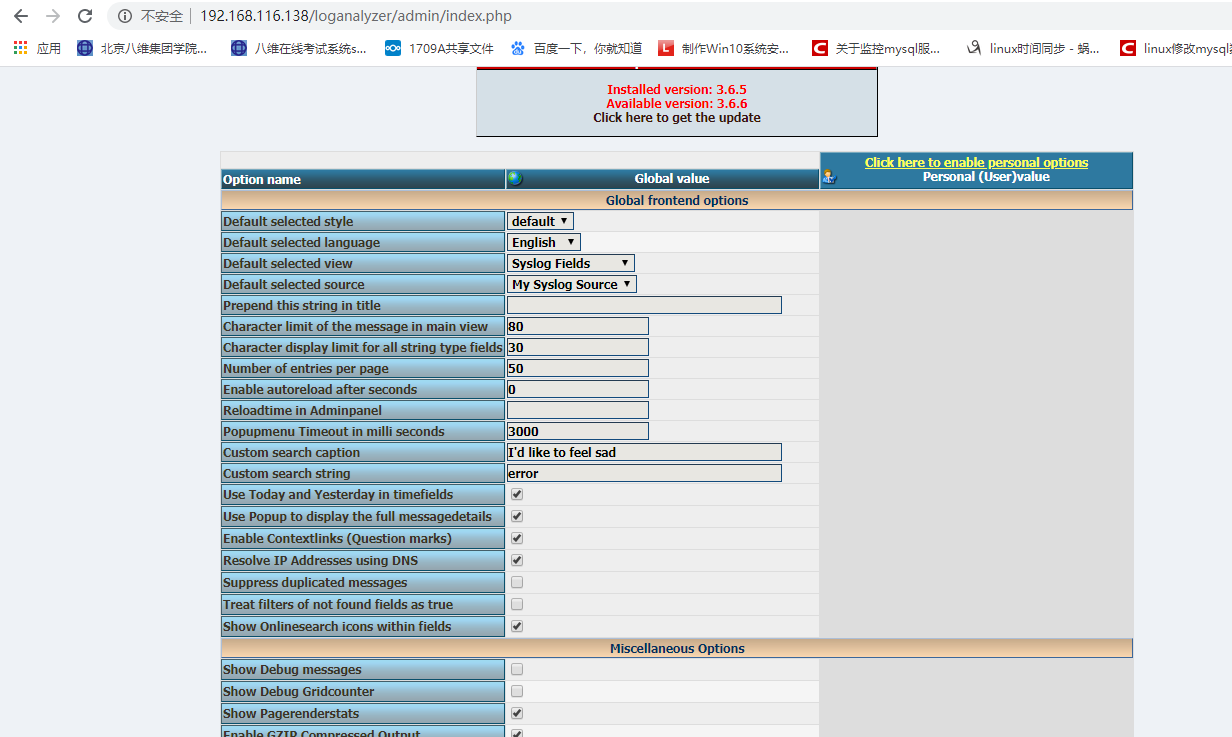Toggle Show Pagerenderstats checkbox
This screenshot has width=1232, height=737.
click(517, 713)
